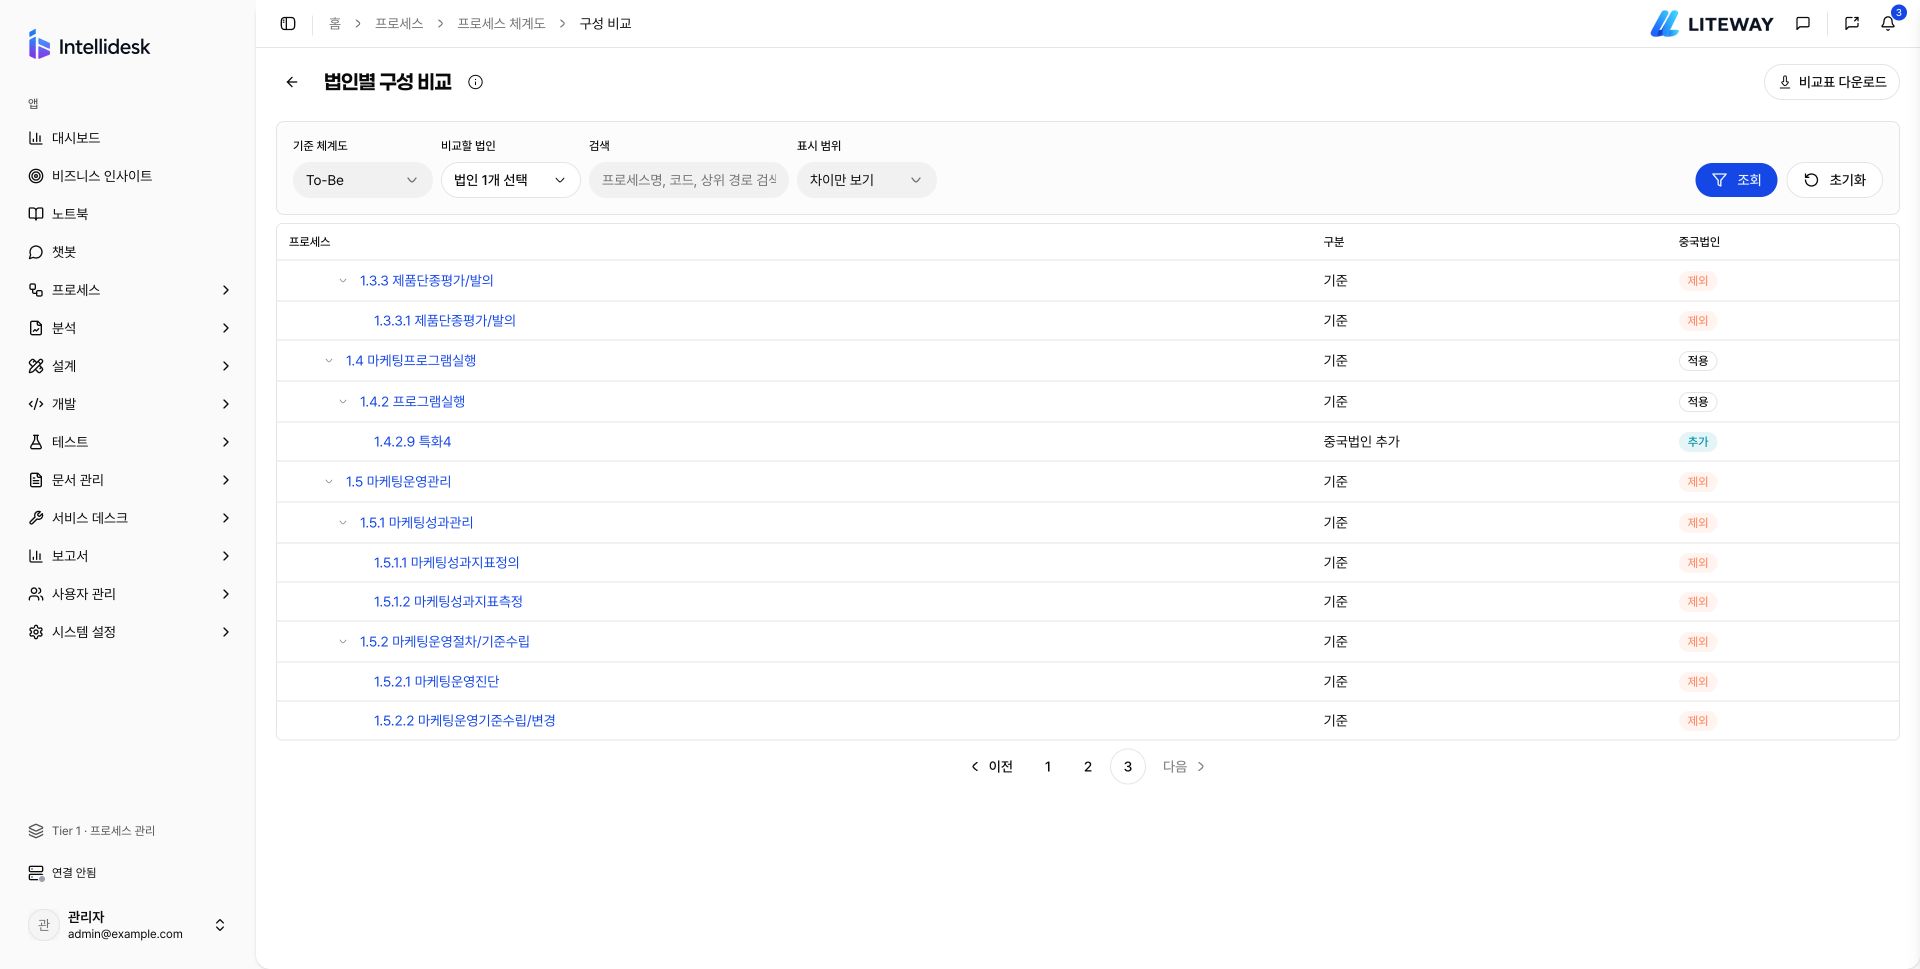The width and height of the screenshot is (1920, 969).
Task: Go to 비즈니스 인사이트 in sidebar
Action: (x=128, y=176)
